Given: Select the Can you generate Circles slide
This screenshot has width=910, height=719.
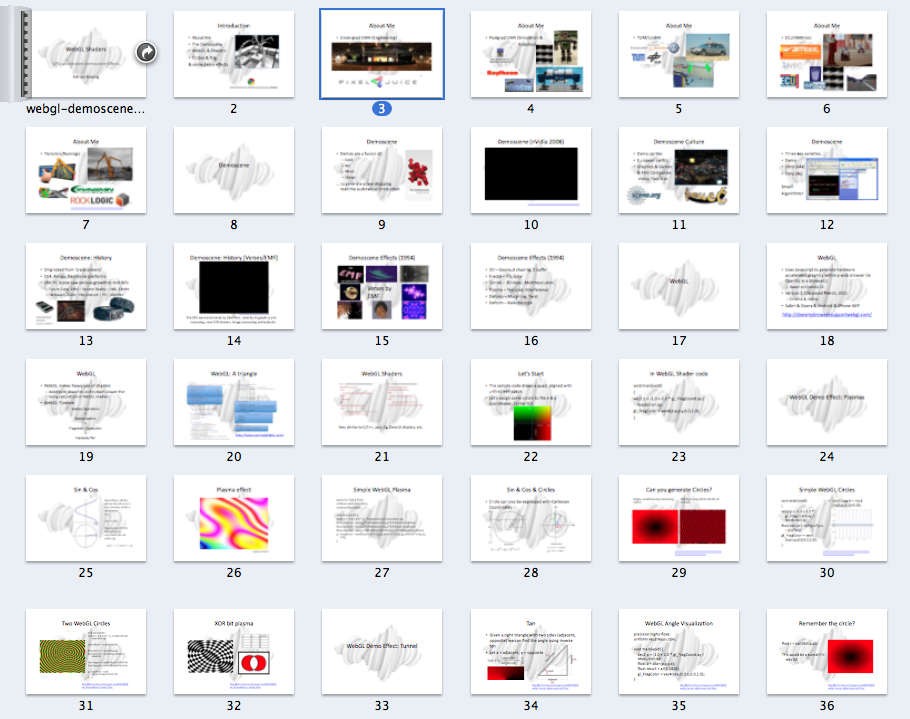Looking at the screenshot, I should [x=679, y=518].
